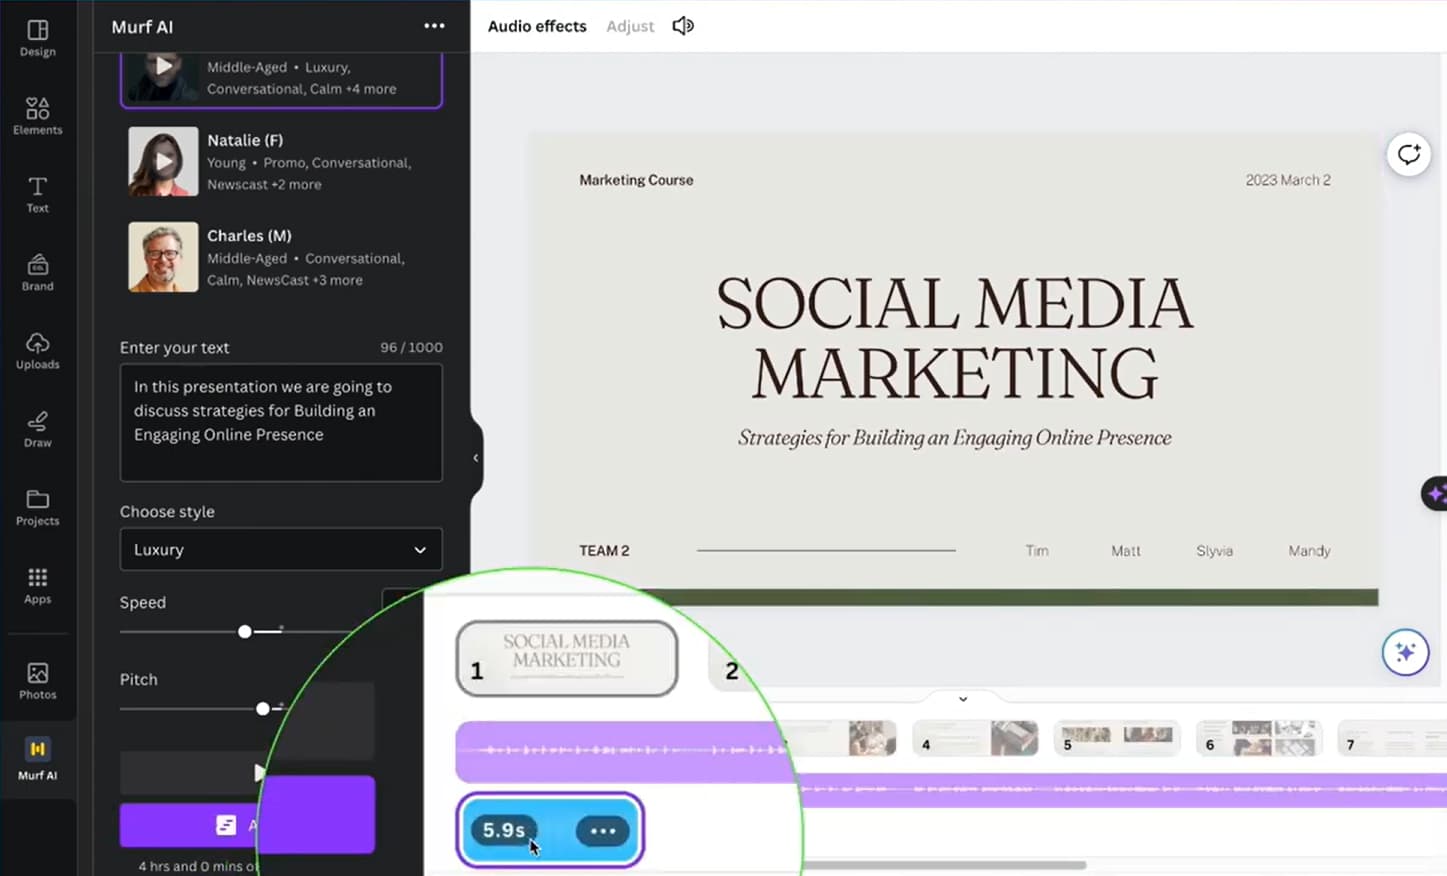
Task: Select the Natalie (F) voice name
Action: tap(245, 140)
